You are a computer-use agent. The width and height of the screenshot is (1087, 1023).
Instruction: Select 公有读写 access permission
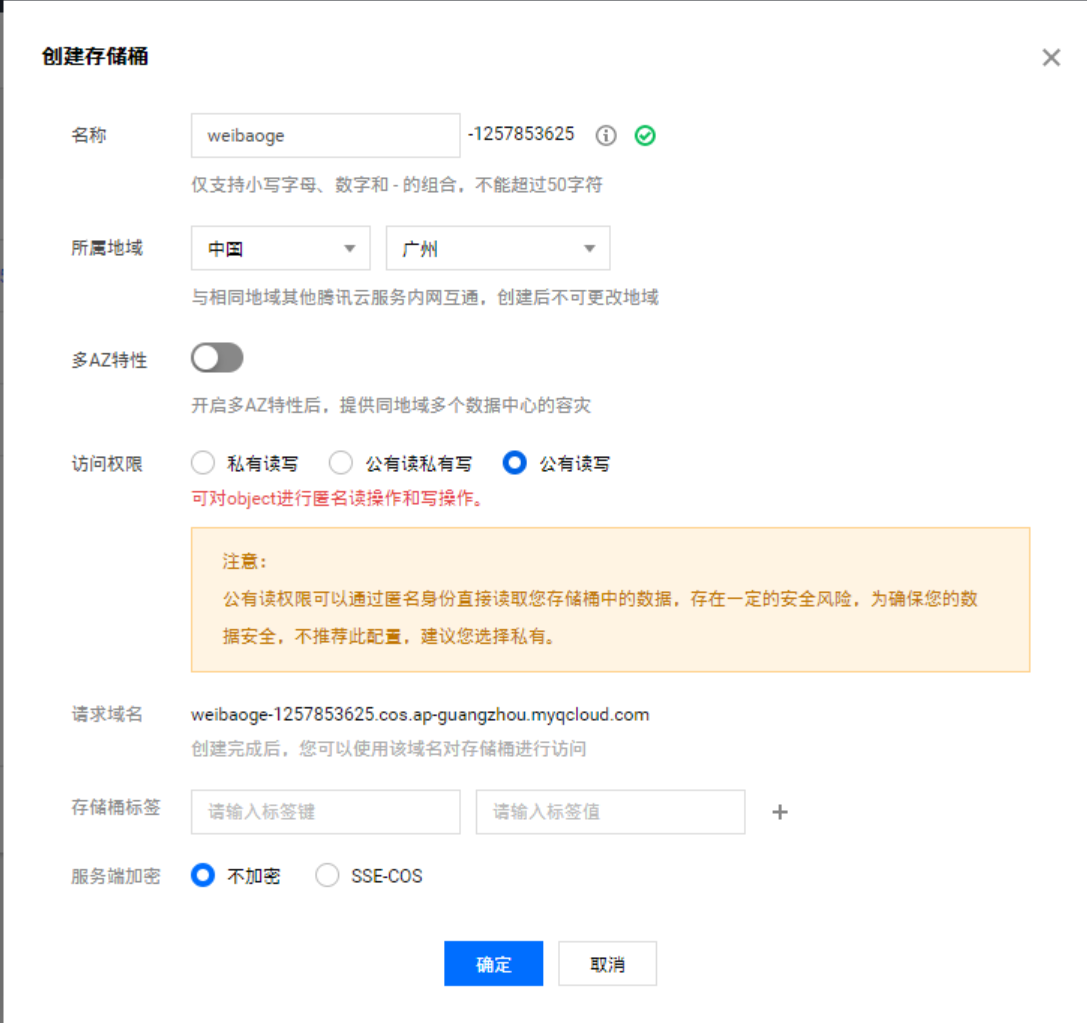coord(515,463)
